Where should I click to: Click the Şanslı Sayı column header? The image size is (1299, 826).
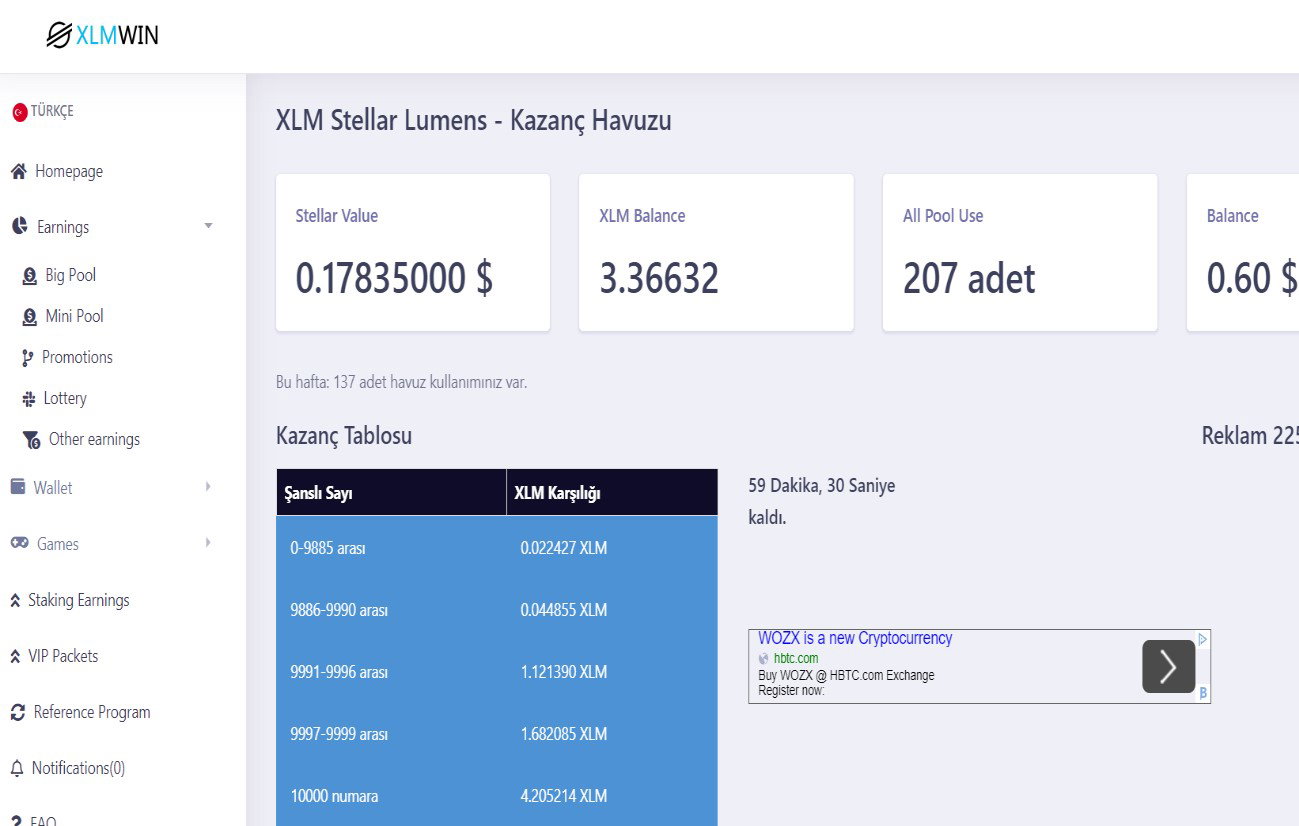pos(391,492)
